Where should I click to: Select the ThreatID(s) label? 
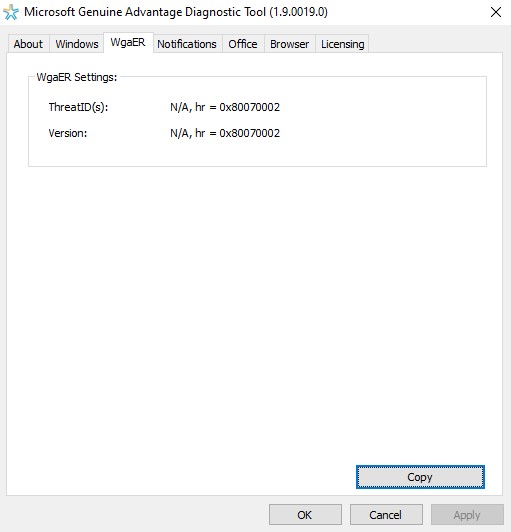click(78, 107)
